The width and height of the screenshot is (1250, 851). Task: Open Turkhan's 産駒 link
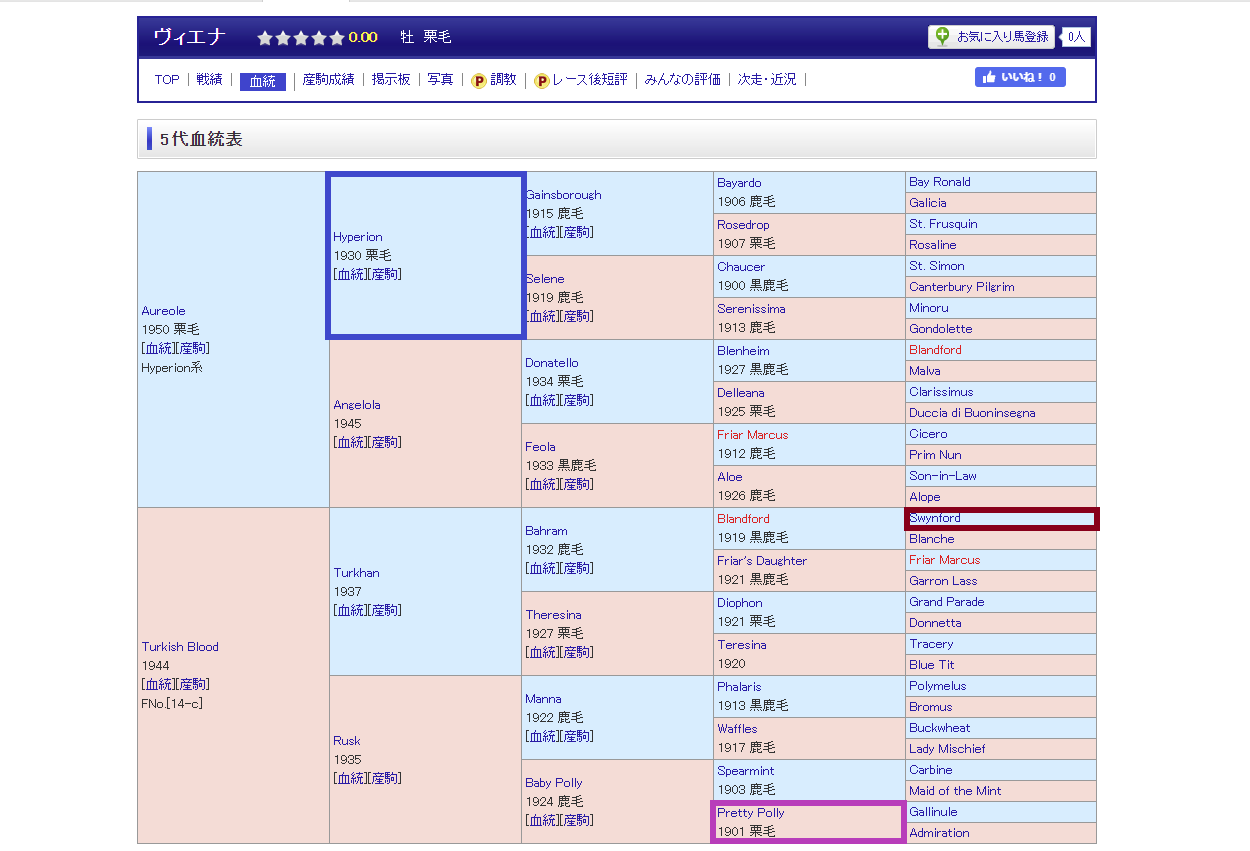pyautogui.click(x=386, y=610)
